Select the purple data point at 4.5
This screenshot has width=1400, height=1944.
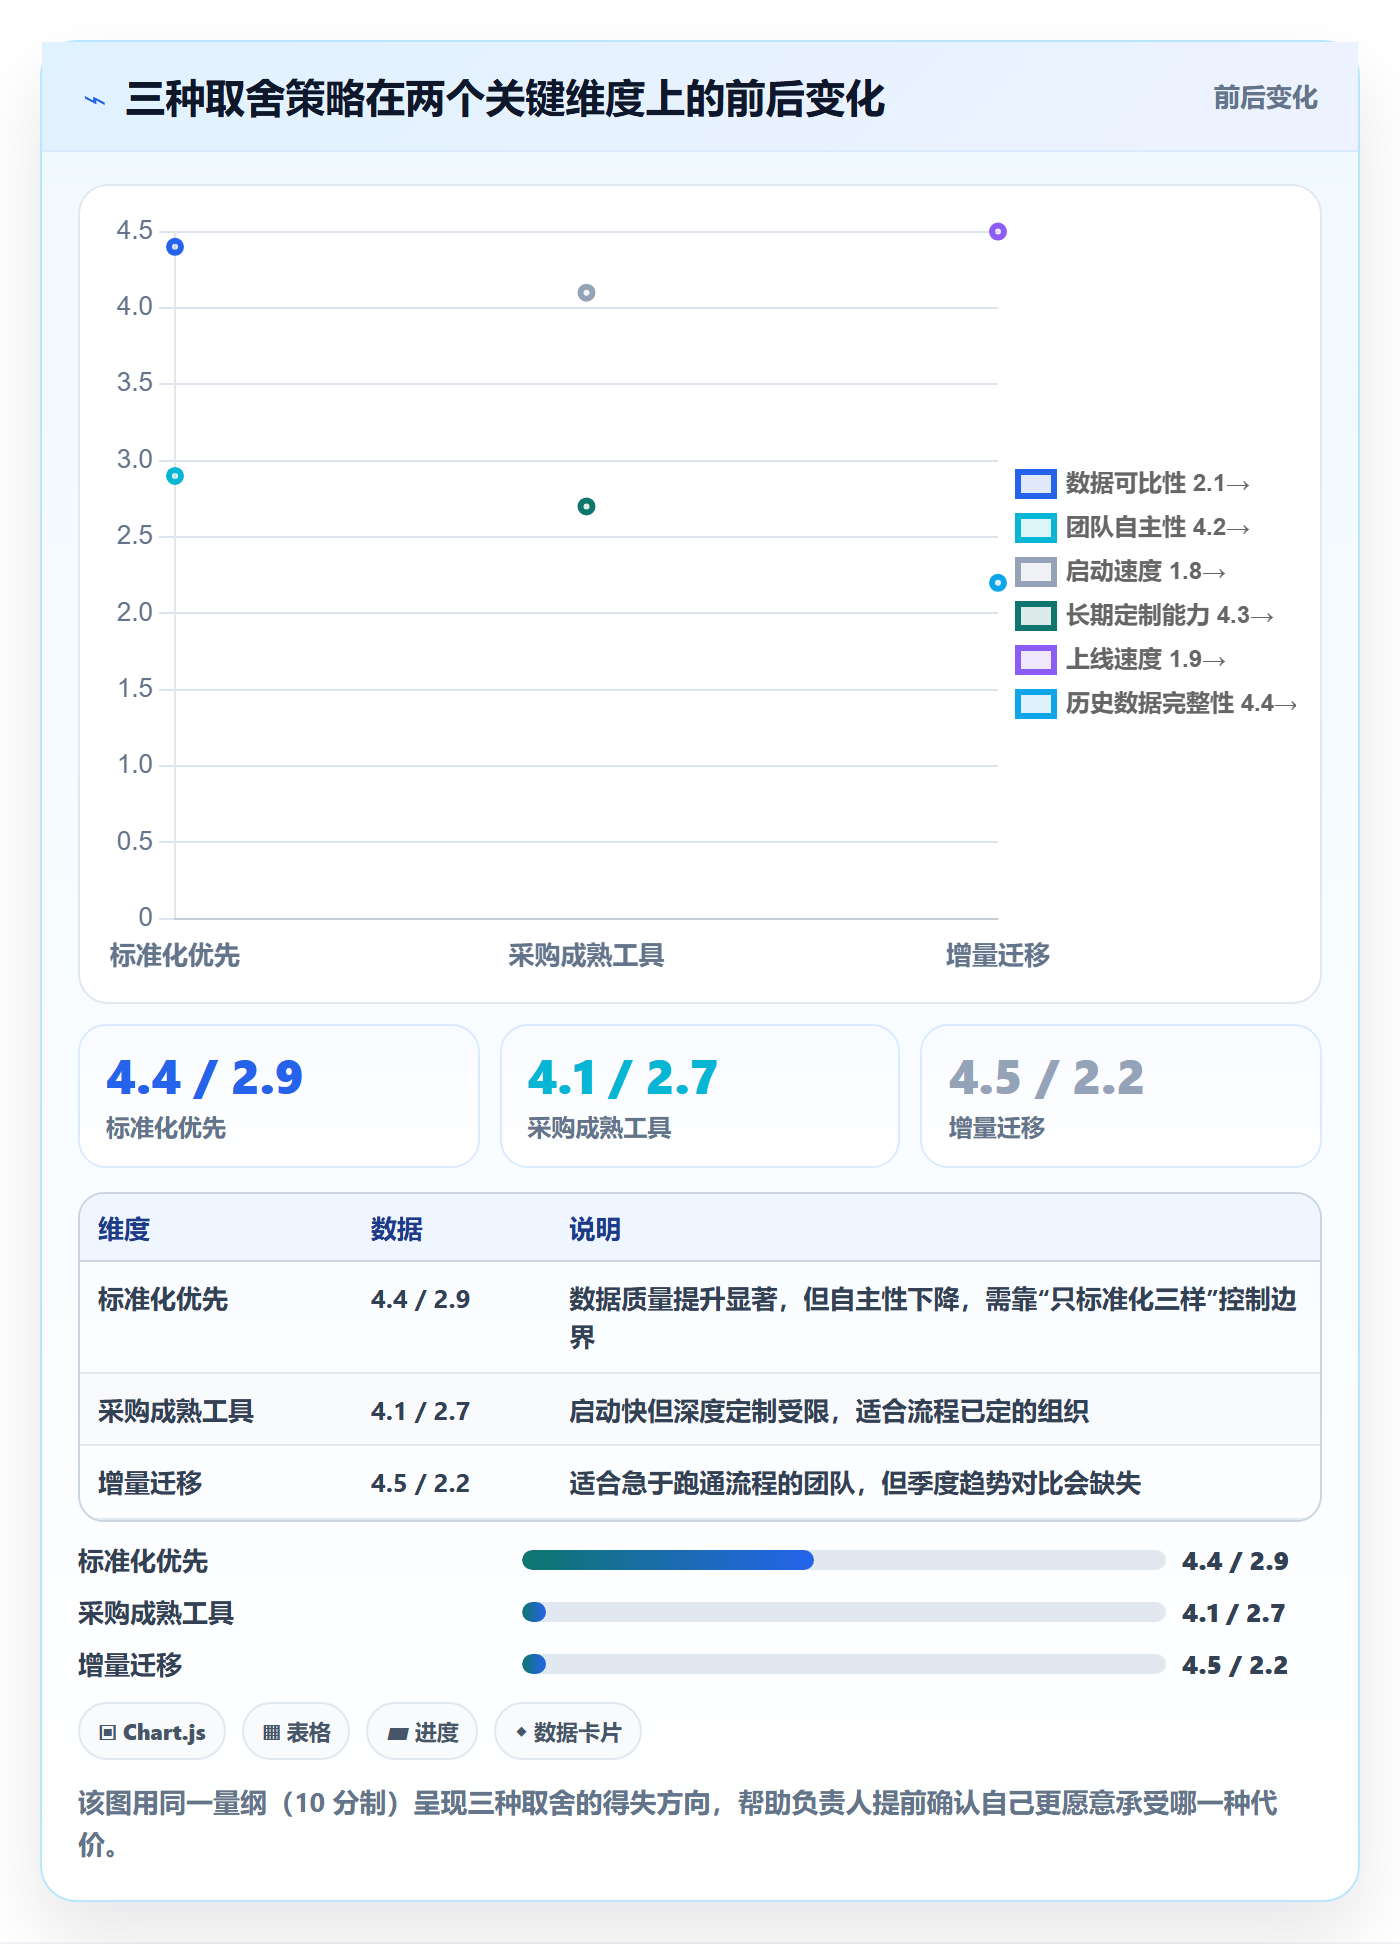click(x=998, y=232)
